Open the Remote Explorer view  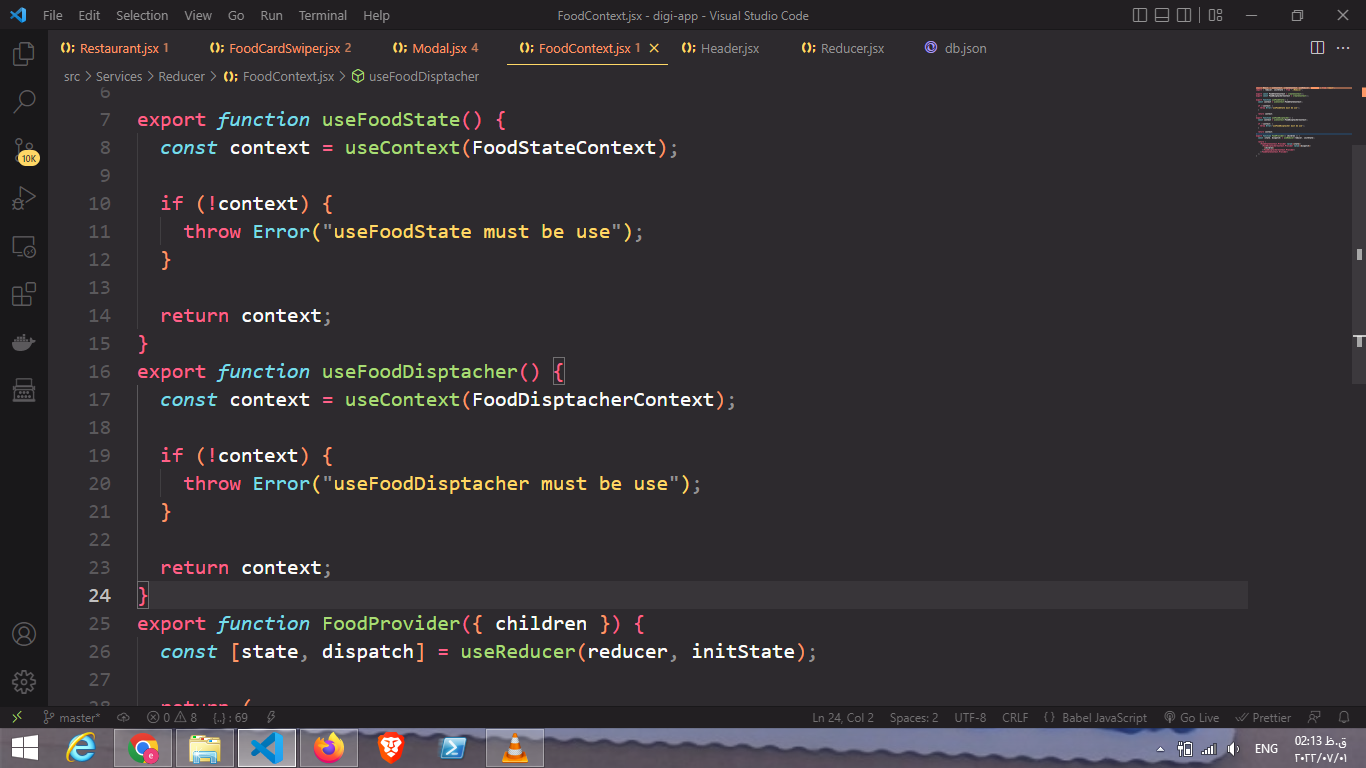click(x=24, y=246)
